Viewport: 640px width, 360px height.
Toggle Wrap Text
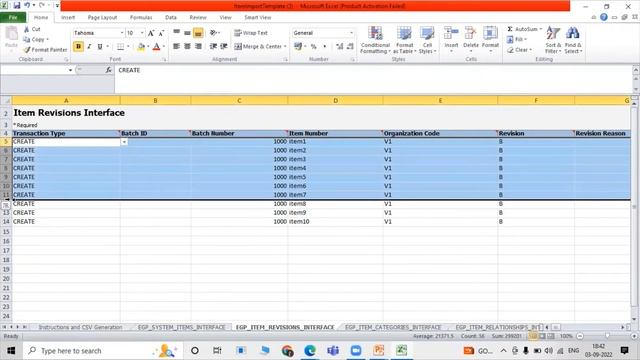pyautogui.click(x=251, y=33)
